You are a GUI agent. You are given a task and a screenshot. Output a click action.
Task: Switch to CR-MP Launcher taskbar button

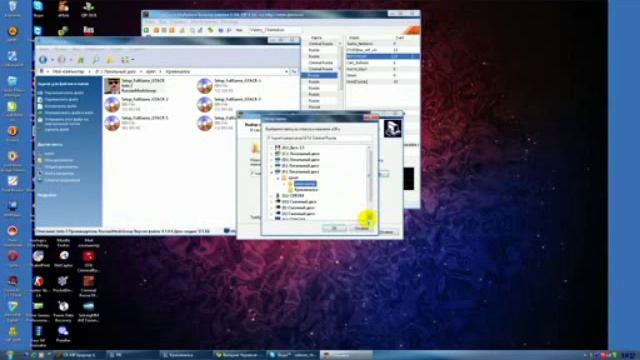click(x=79, y=355)
